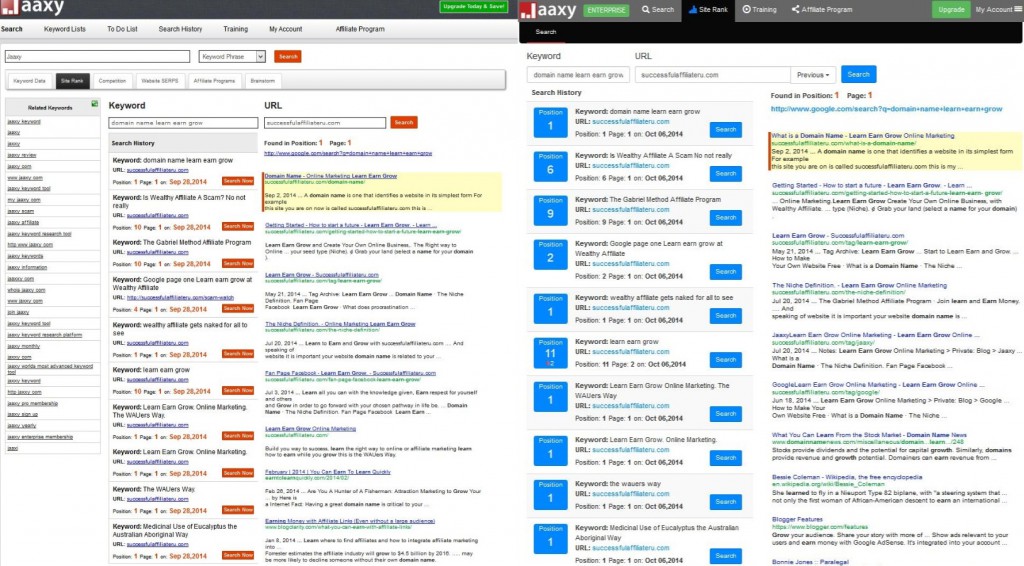Open Training in the left window navigation
The width and height of the screenshot is (1024, 566).
pos(235,29)
